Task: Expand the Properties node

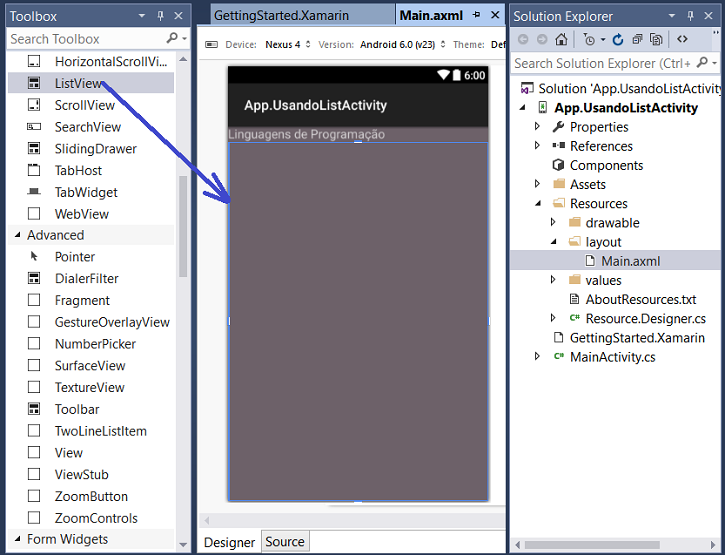Action: point(537,126)
